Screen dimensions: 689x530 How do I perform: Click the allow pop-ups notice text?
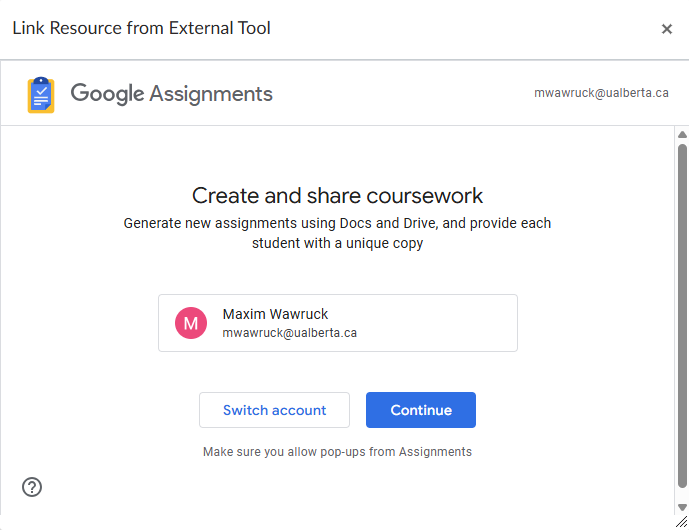click(337, 452)
